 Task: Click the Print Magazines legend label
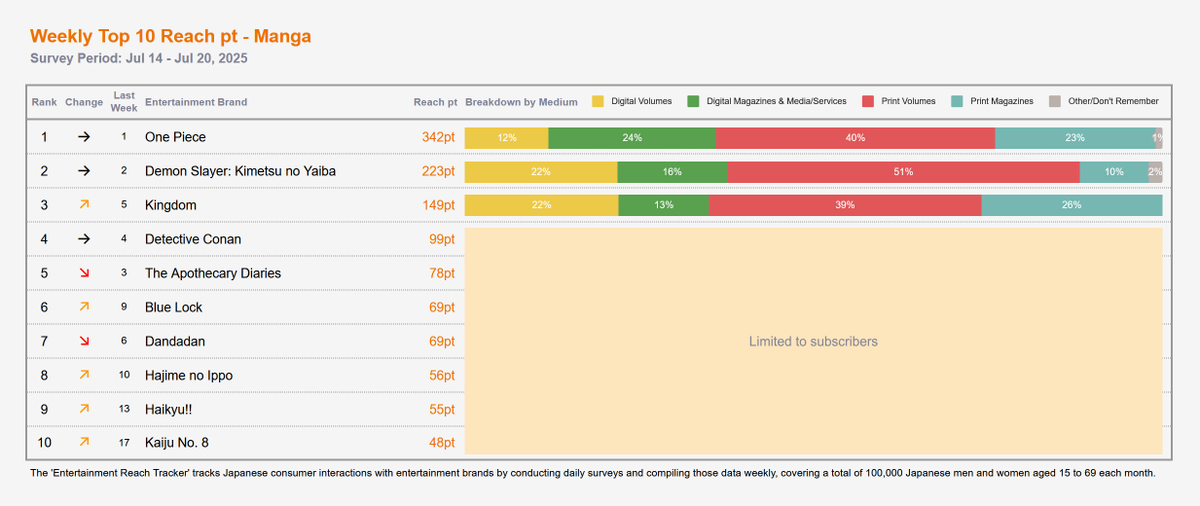(x=1002, y=101)
